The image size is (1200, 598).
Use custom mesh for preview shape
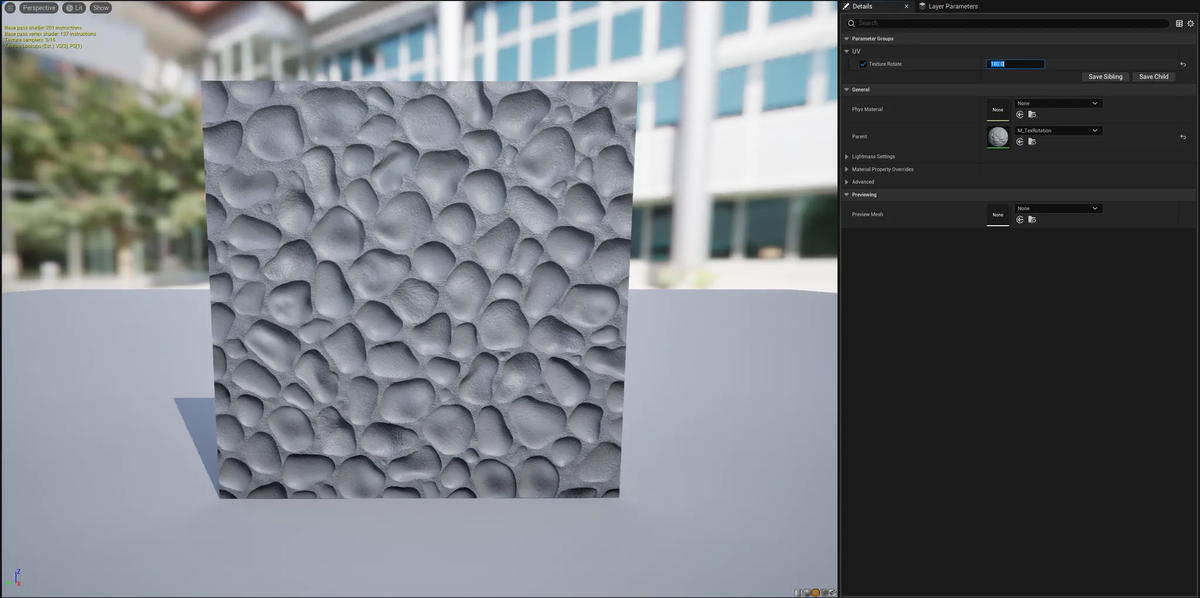tap(832, 592)
